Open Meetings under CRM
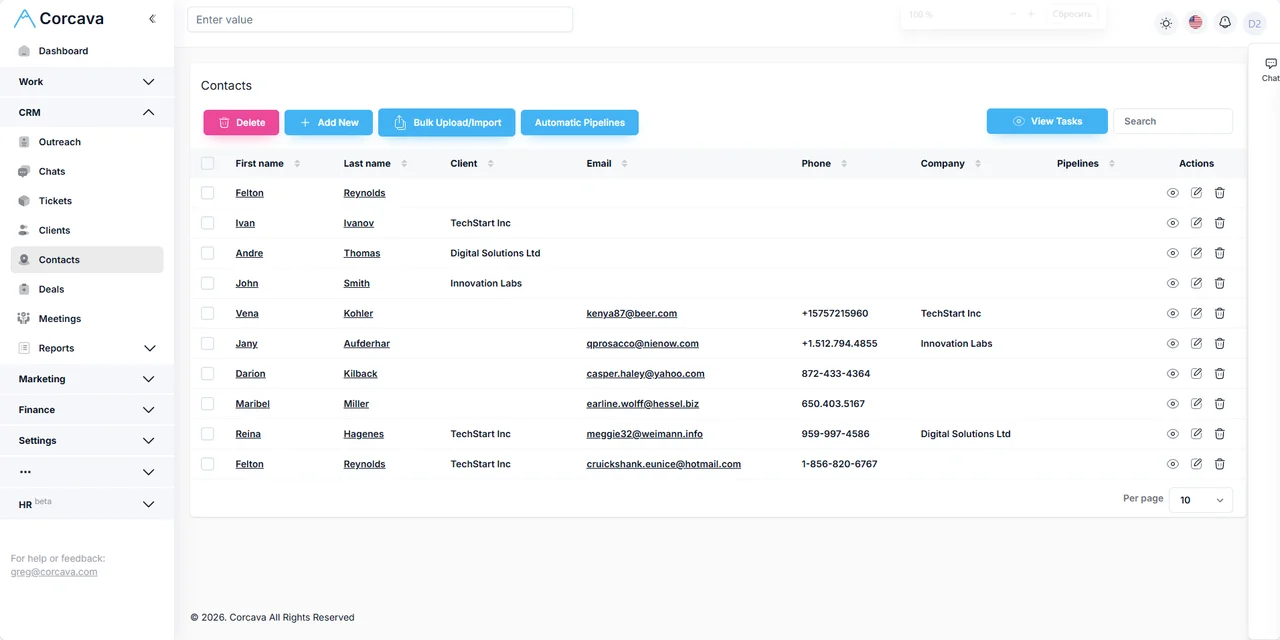 pyautogui.click(x=87, y=319)
